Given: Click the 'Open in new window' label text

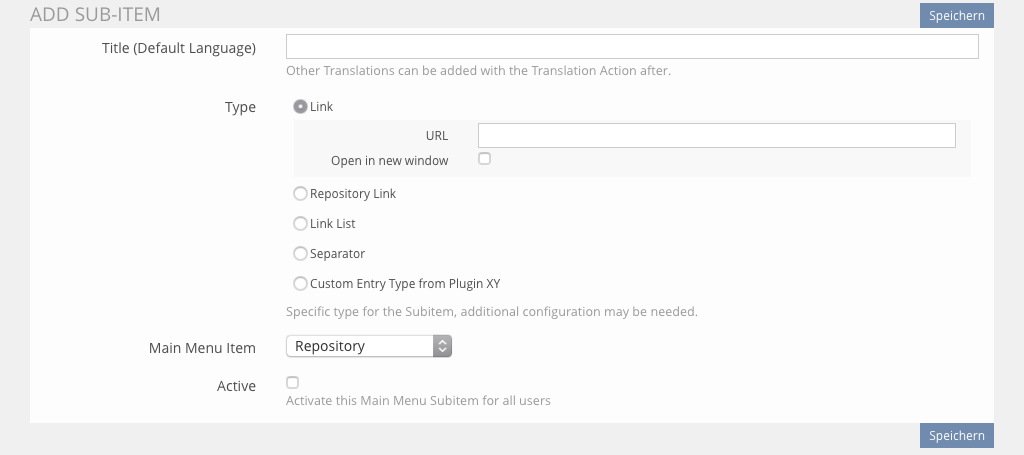Looking at the screenshot, I should [x=389, y=160].
